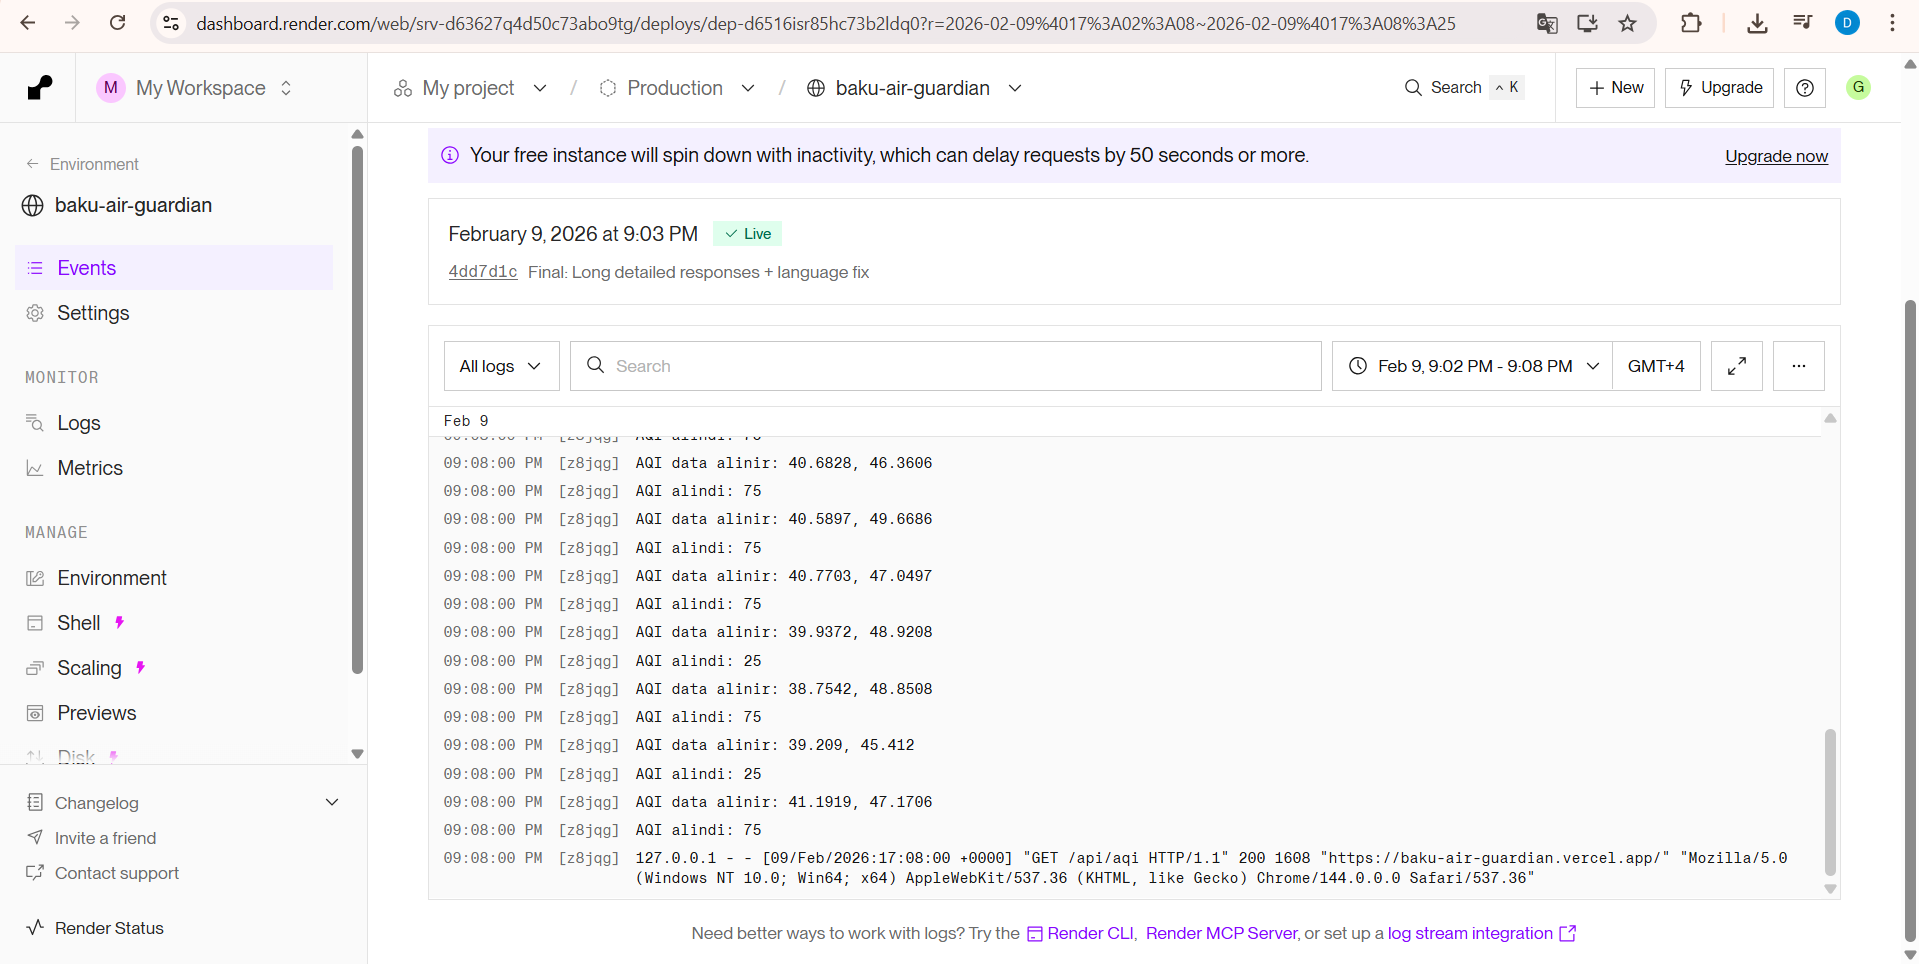1919x964 pixels.
Task: Click the Upgrade now link
Action: tap(1776, 156)
